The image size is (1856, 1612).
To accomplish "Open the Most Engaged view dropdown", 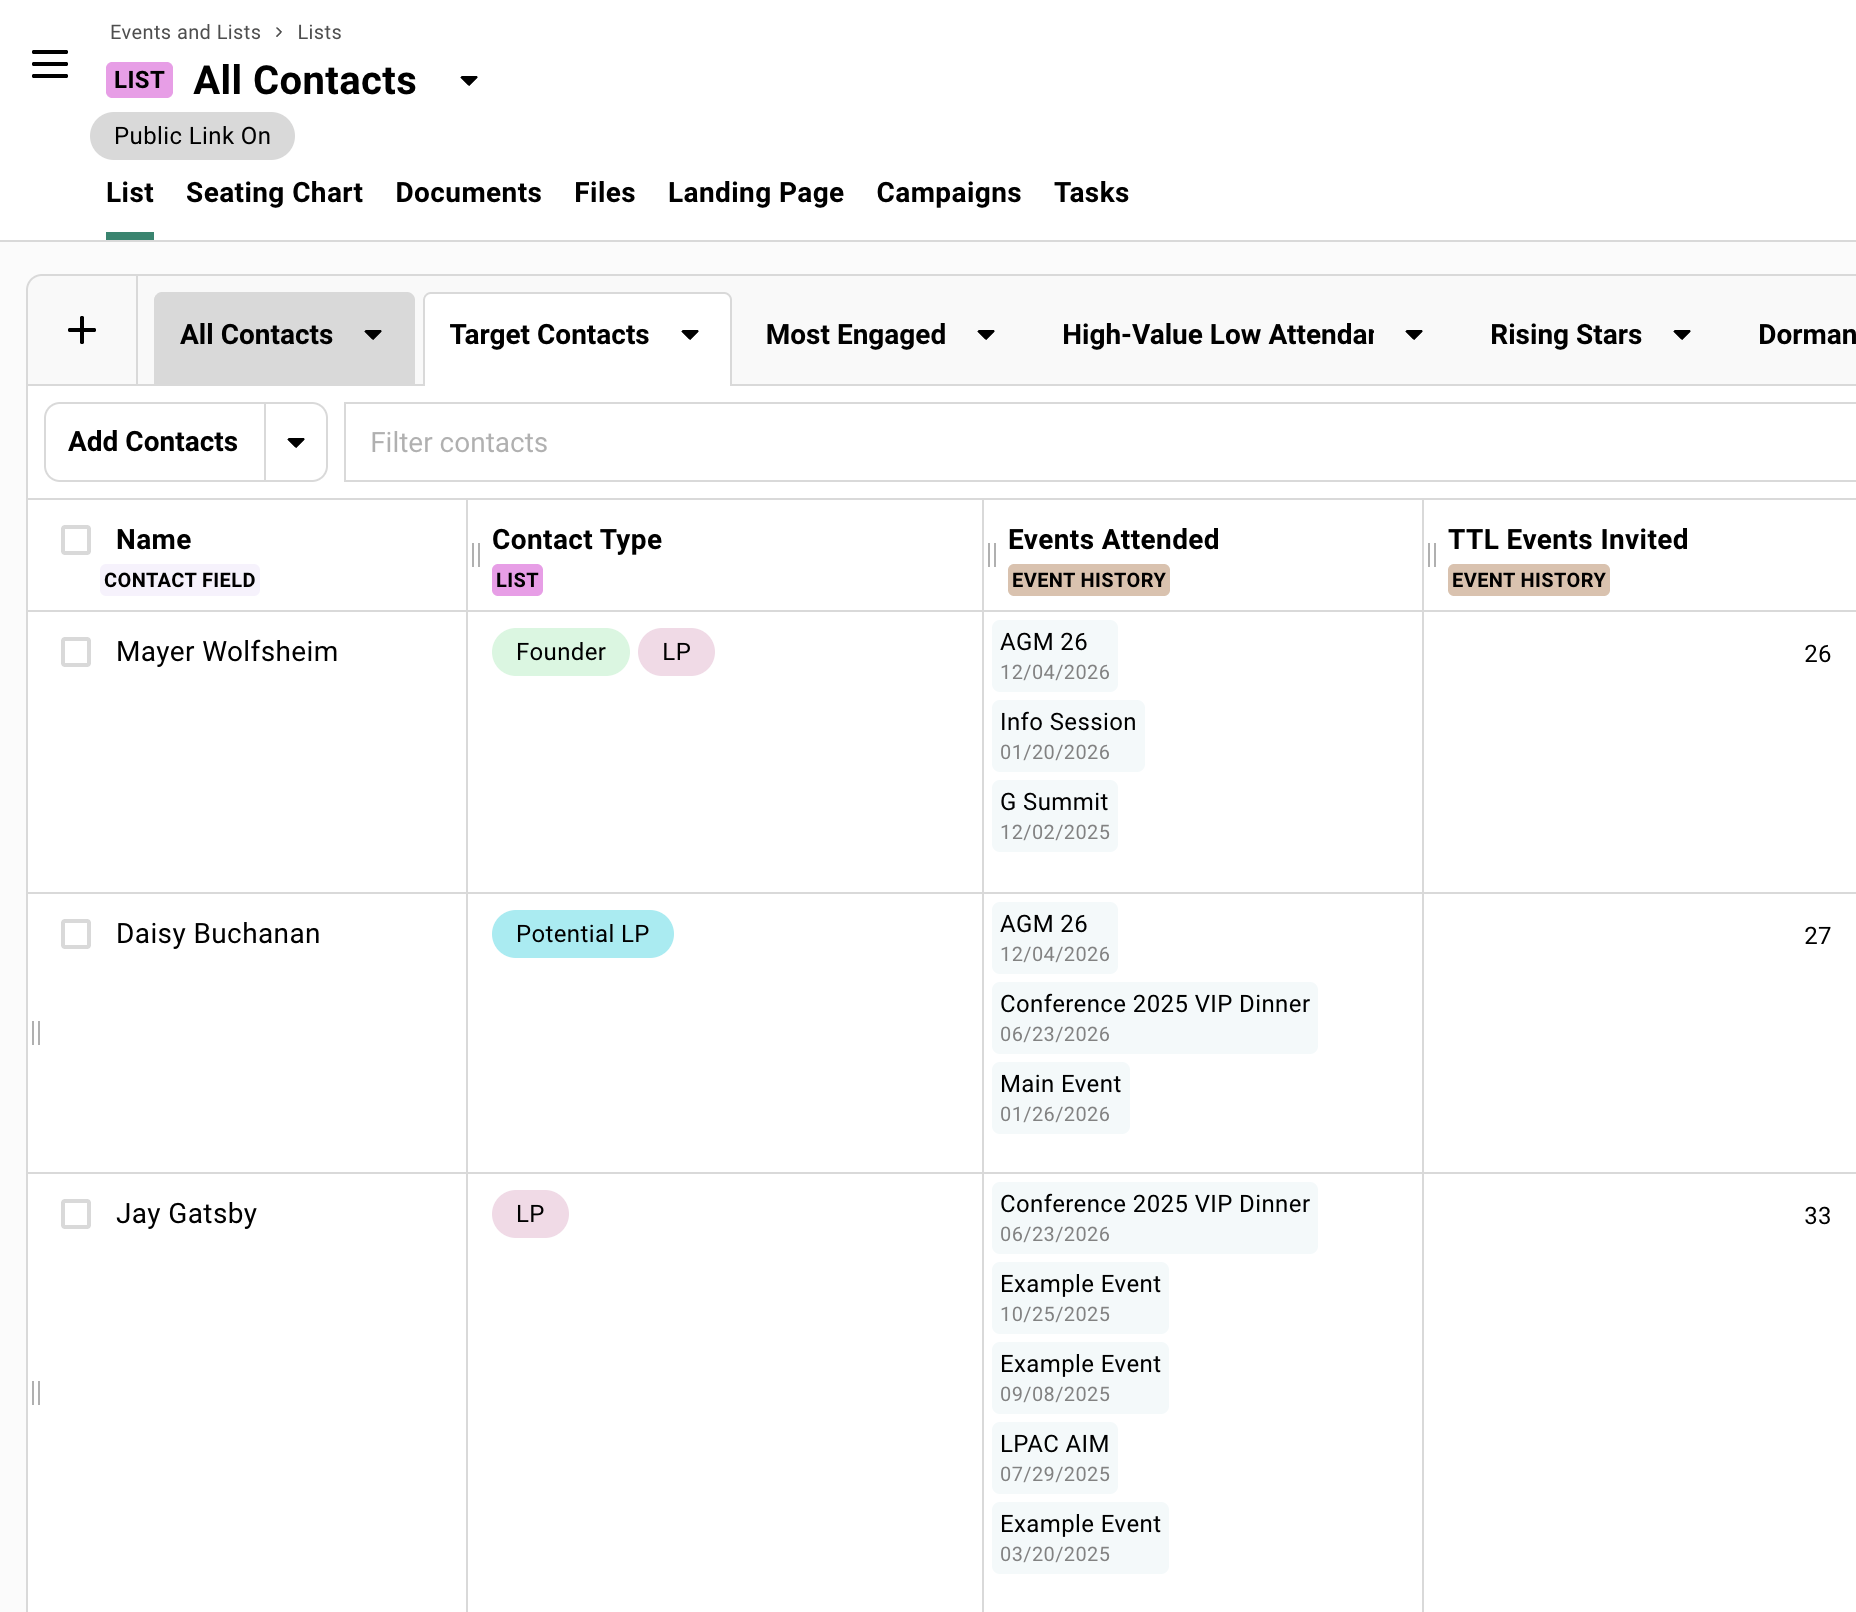I will click(x=986, y=336).
